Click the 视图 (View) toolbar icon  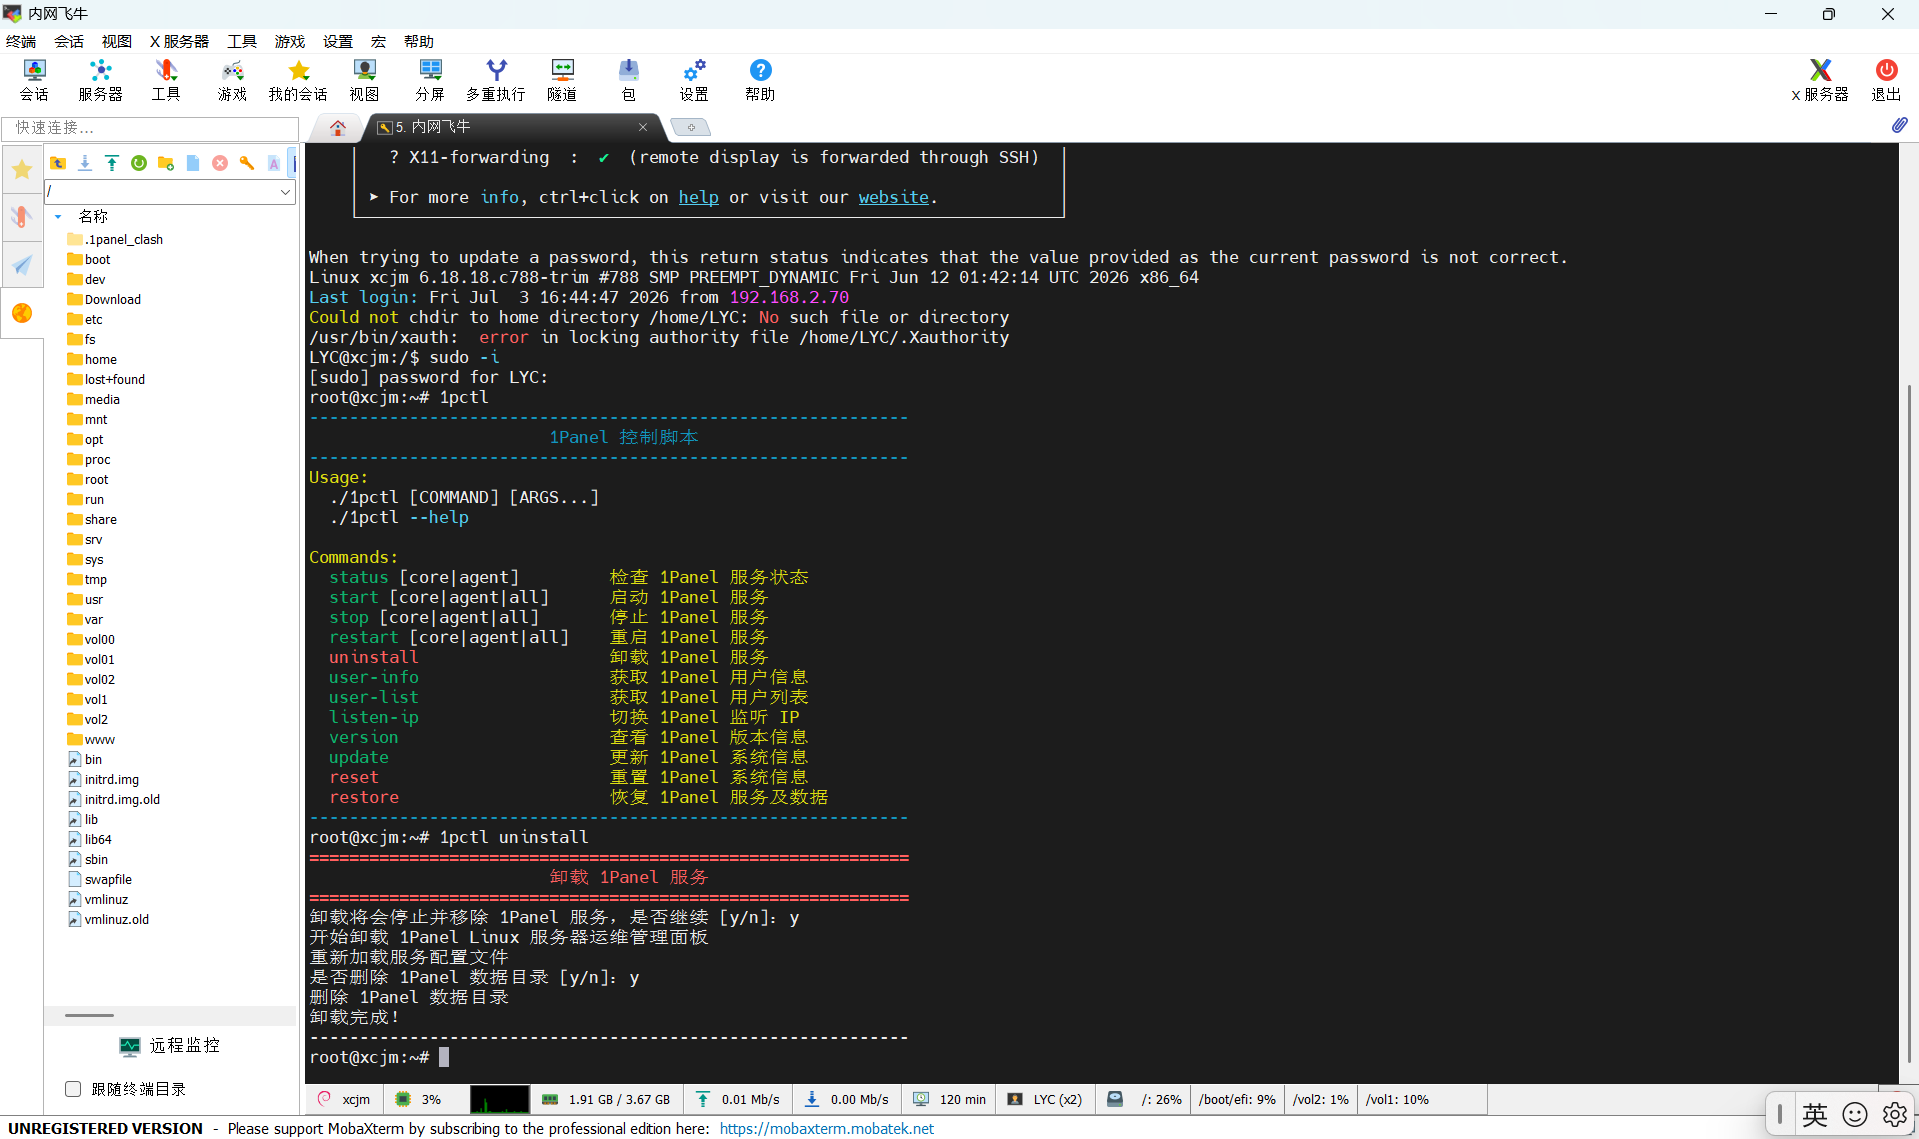pos(364,80)
